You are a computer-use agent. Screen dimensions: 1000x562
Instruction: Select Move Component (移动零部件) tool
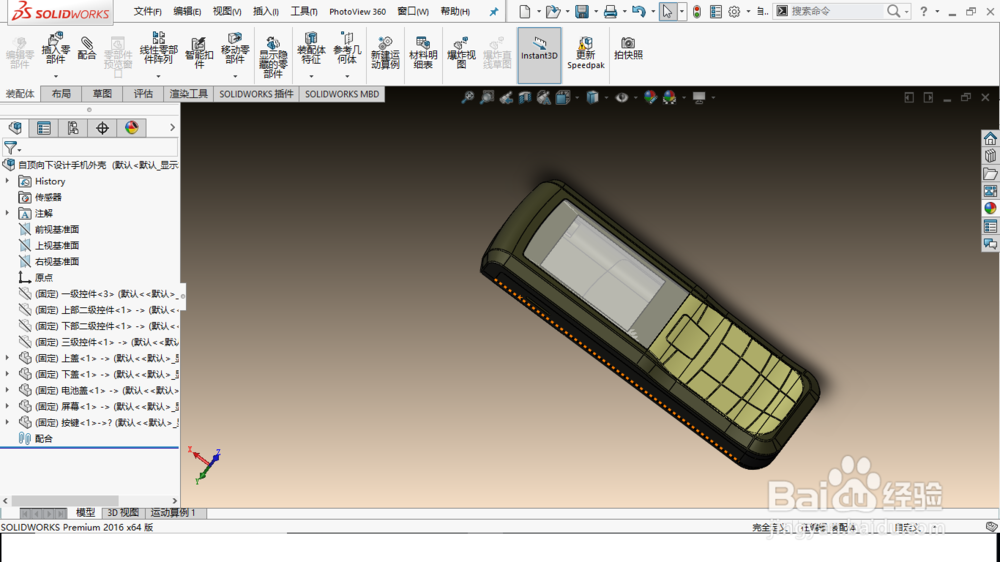click(235, 48)
